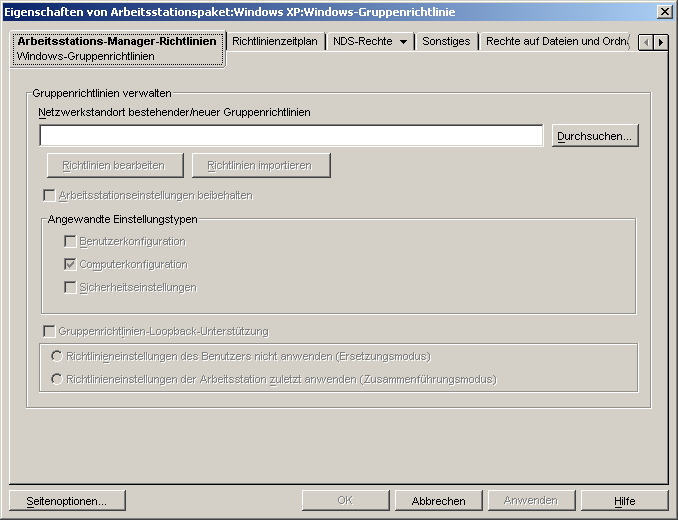Close the Eigenschaften dialog window
The image size is (678, 520).
click(664, 12)
